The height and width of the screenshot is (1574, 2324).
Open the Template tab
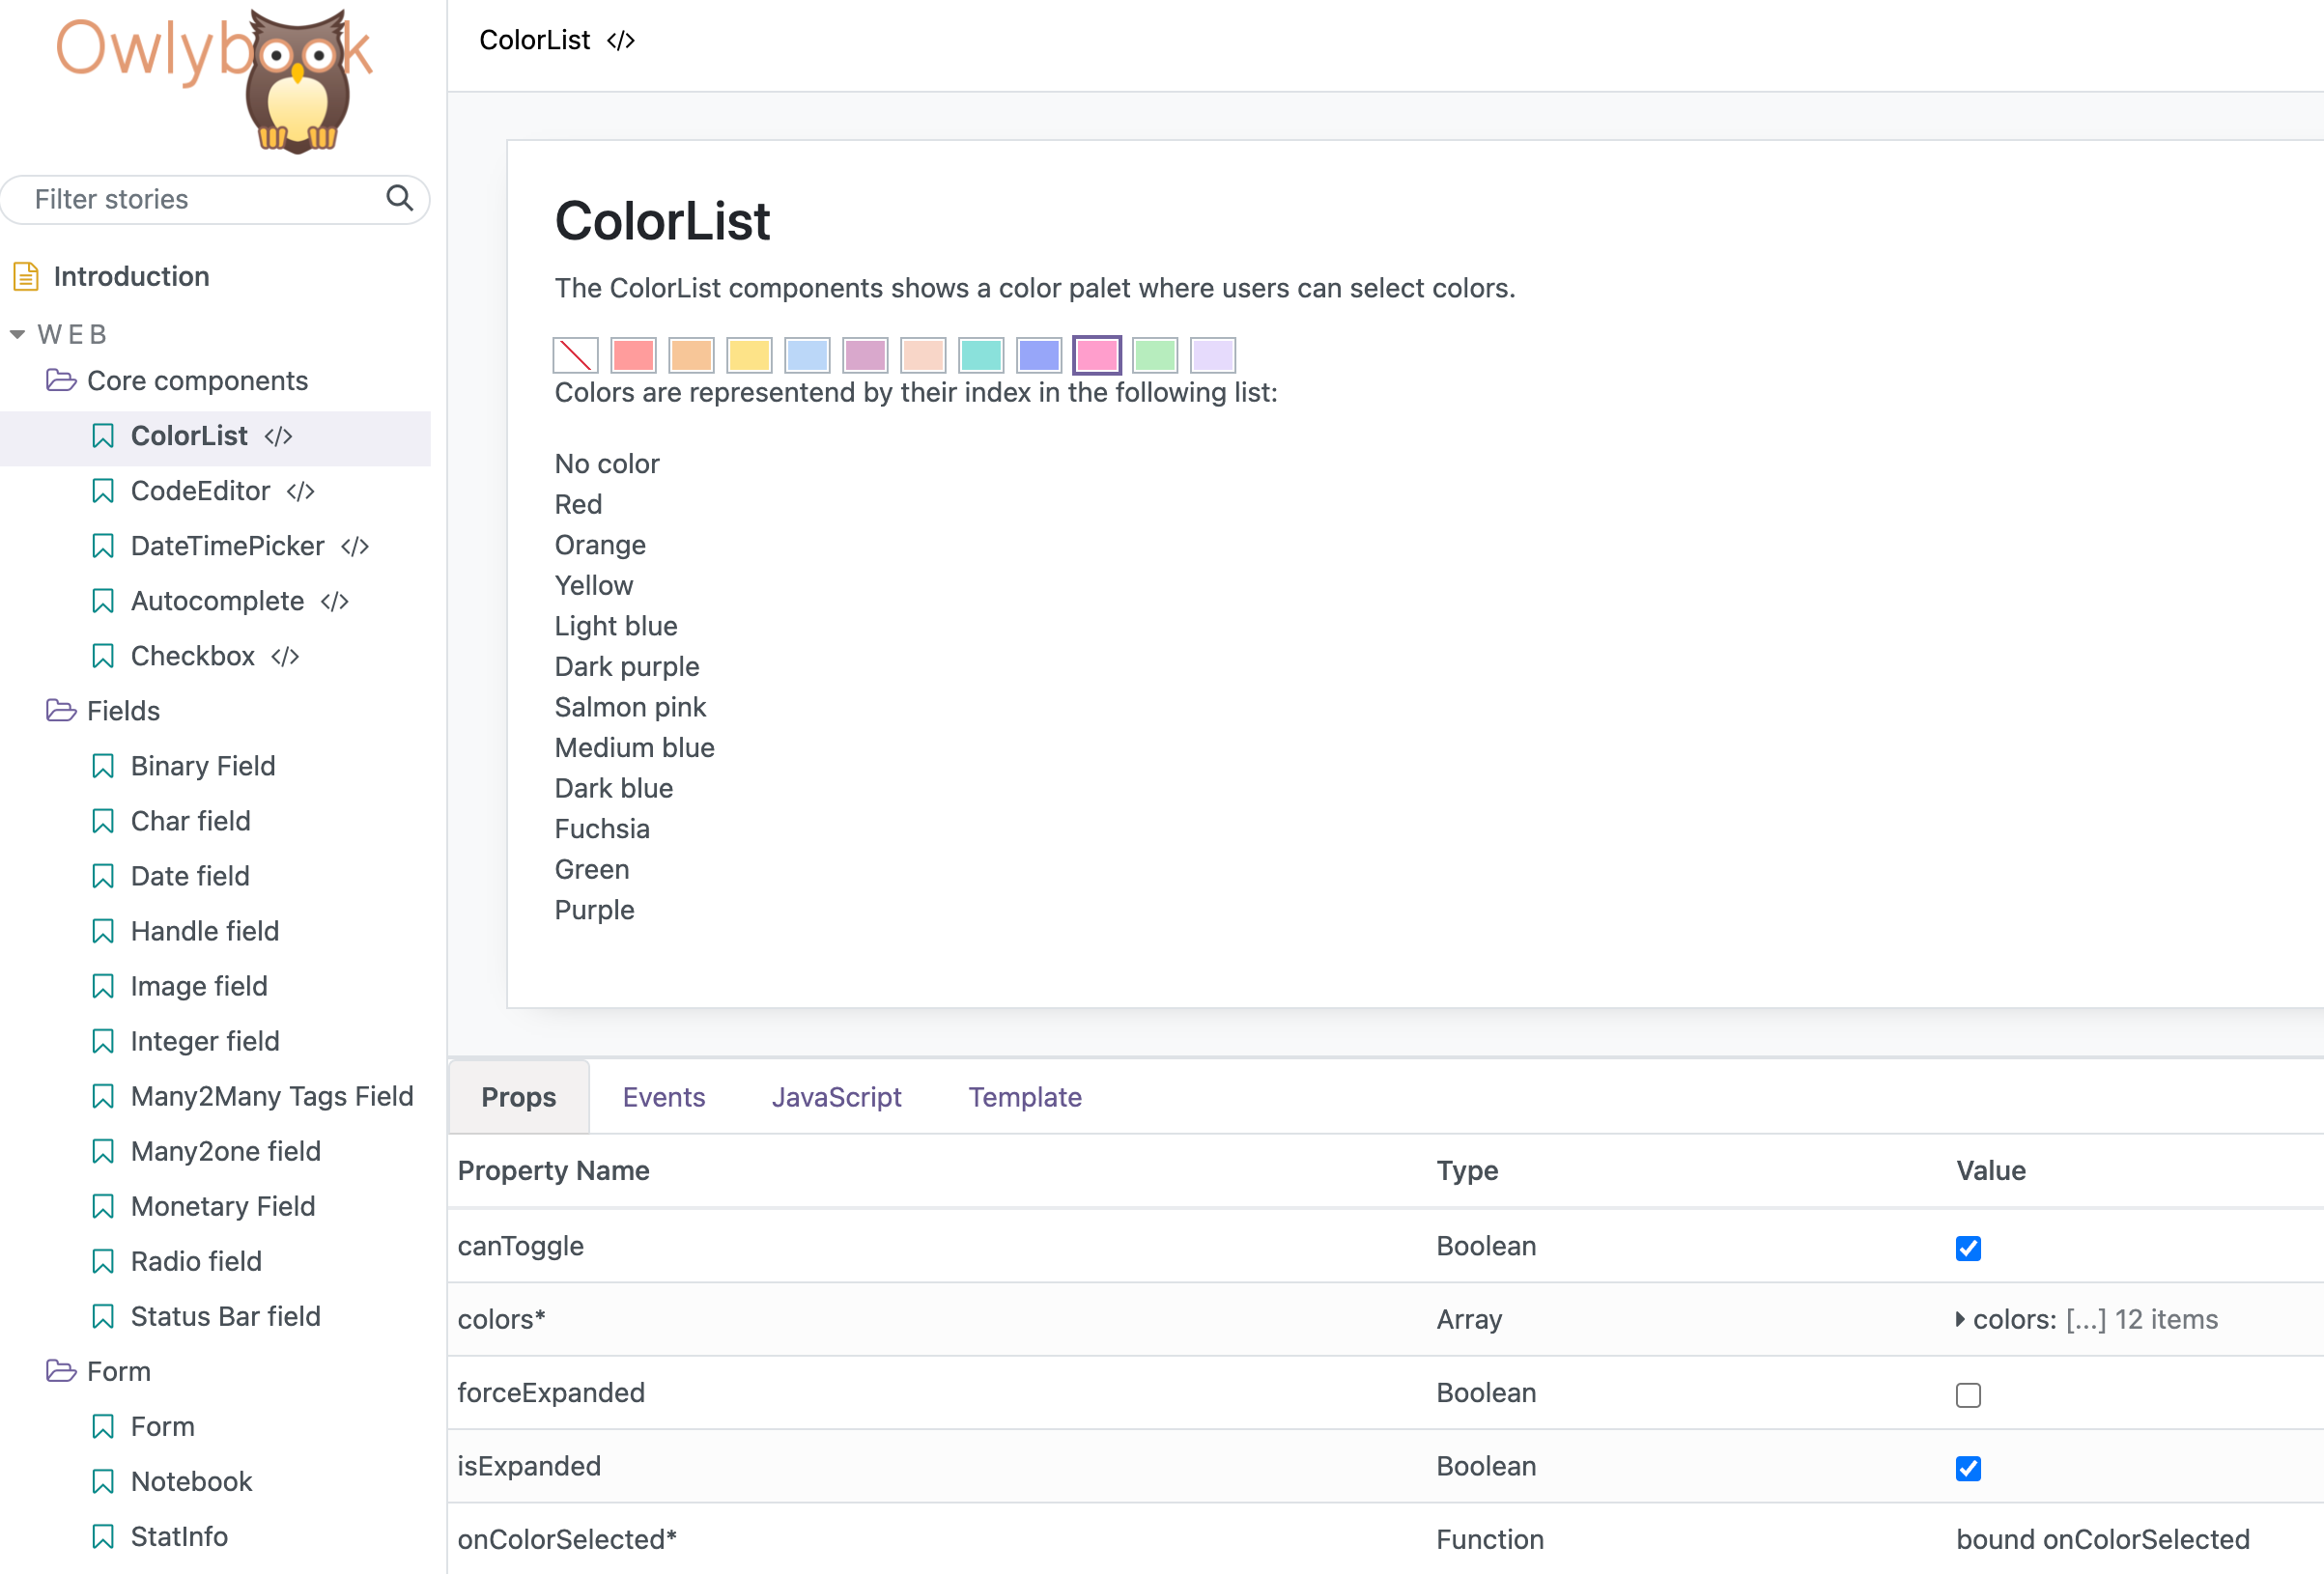(1024, 1096)
